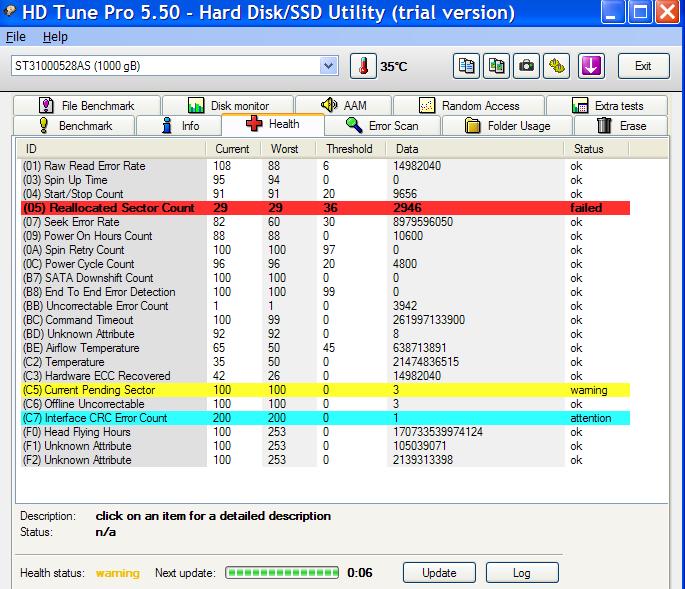Select the Power Cycle Count row
This screenshot has width=685, height=589.
pyautogui.click(x=325, y=264)
